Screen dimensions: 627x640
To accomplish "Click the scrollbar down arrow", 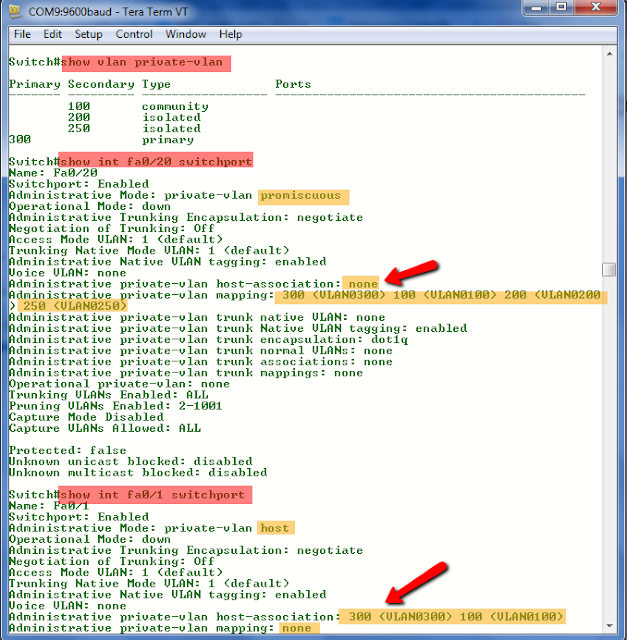I will click(x=609, y=626).
